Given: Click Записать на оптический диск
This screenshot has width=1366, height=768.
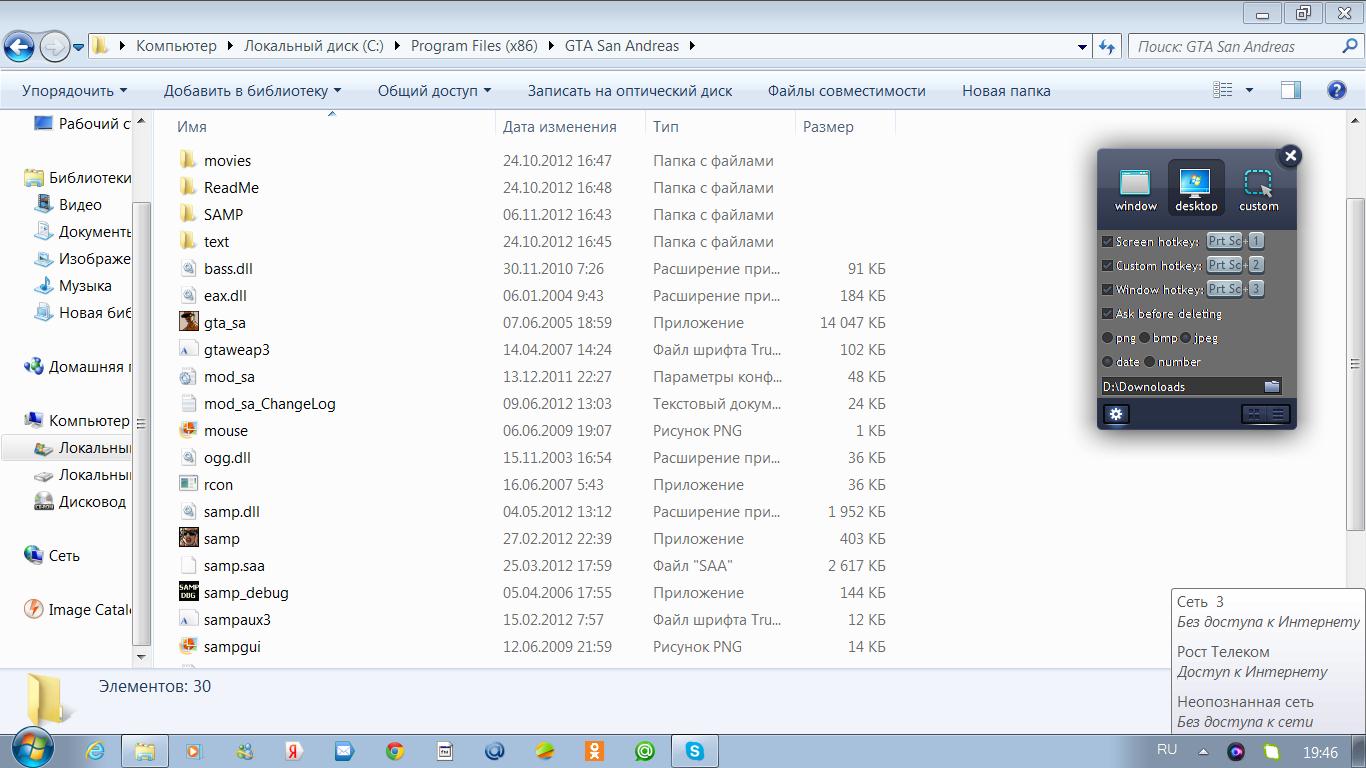Looking at the screenshot, I should [x=630, y=91].
